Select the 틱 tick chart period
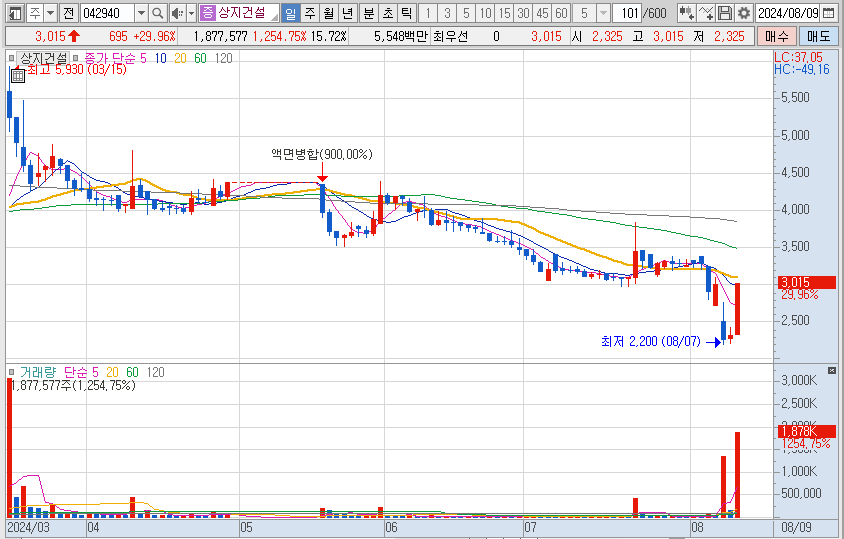The image size is (844, 539). pos(406,13)
